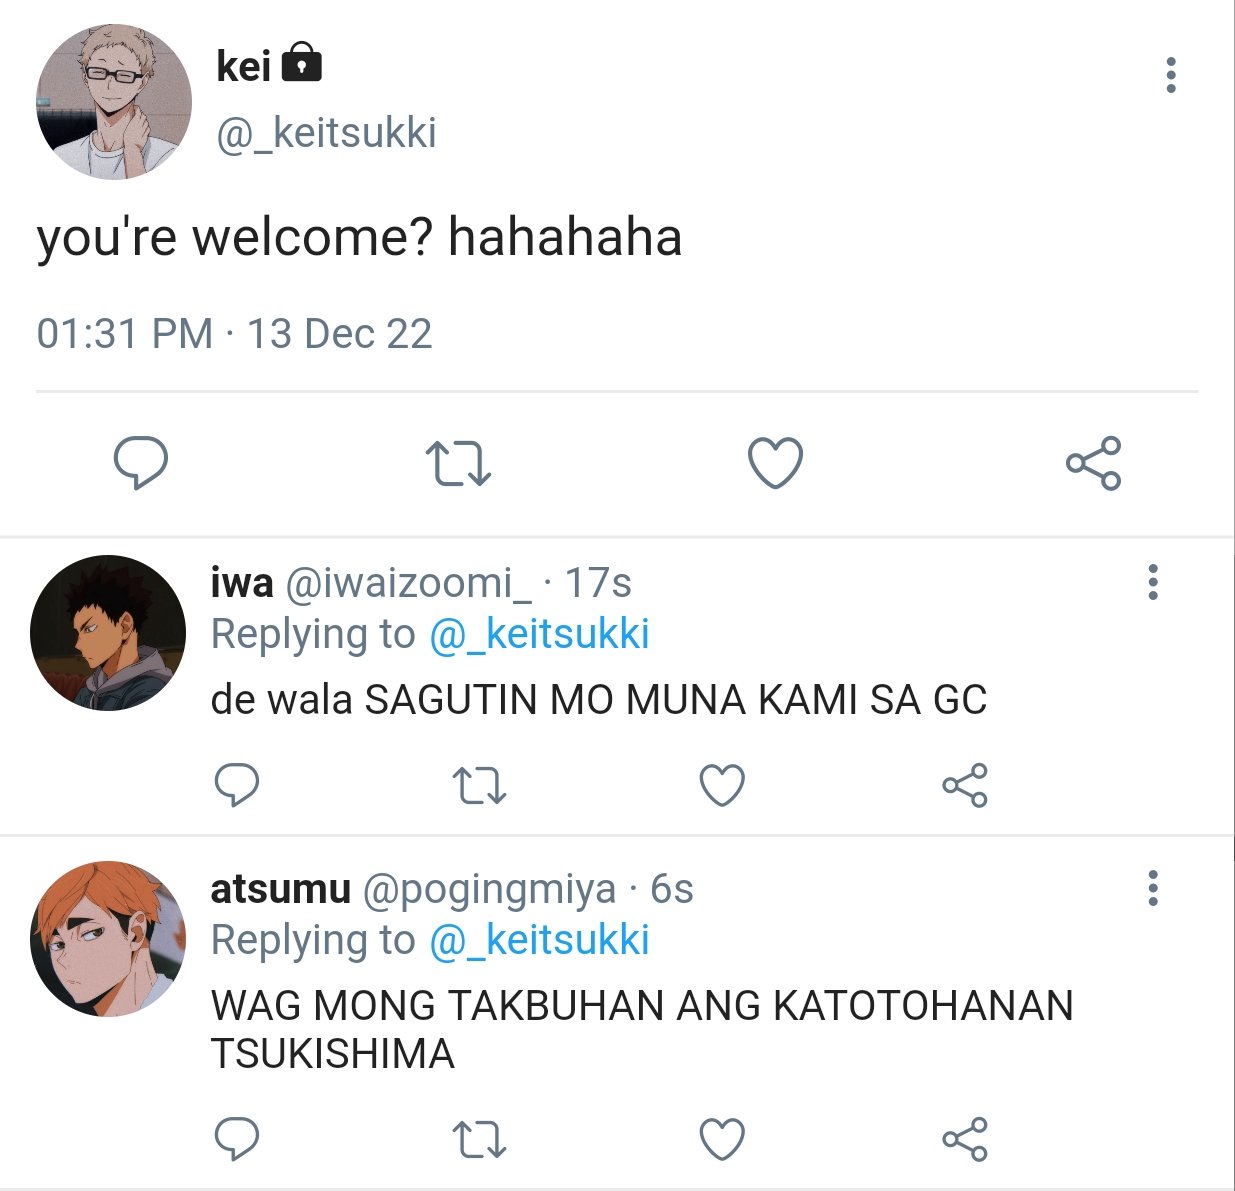View atsumu's profile avatar
Image resolution: width=1235 pixels, height=1191 pixels.
tap(108, 939)
